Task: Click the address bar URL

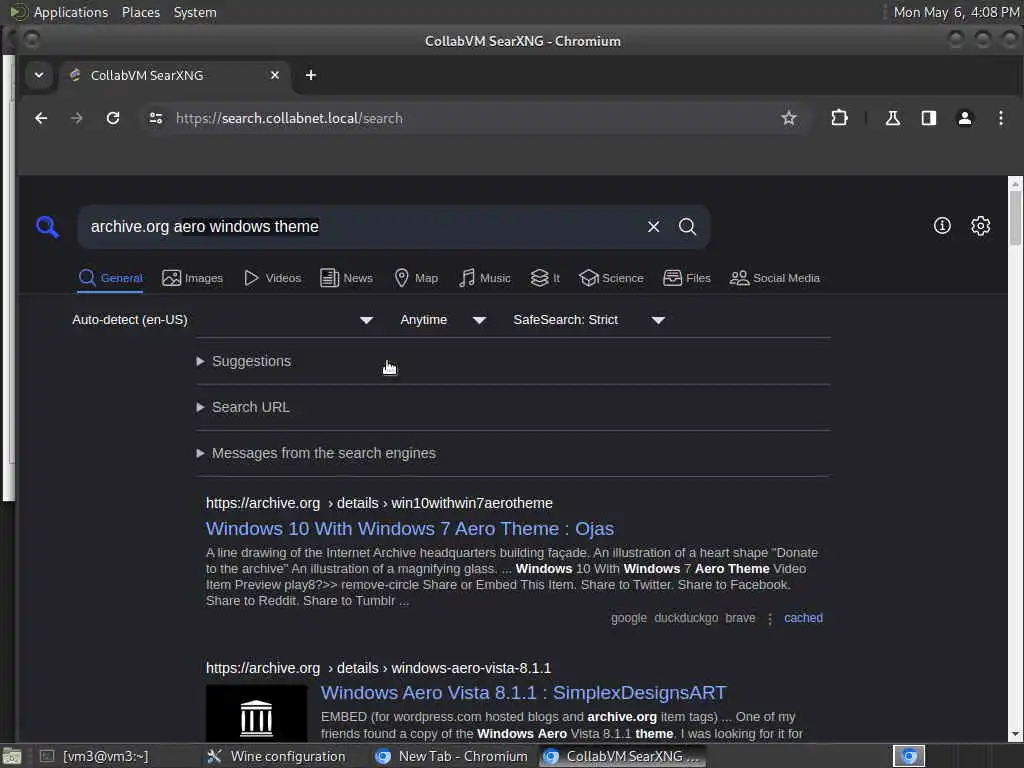Action: pyautogui.click(x=289, y=118)
